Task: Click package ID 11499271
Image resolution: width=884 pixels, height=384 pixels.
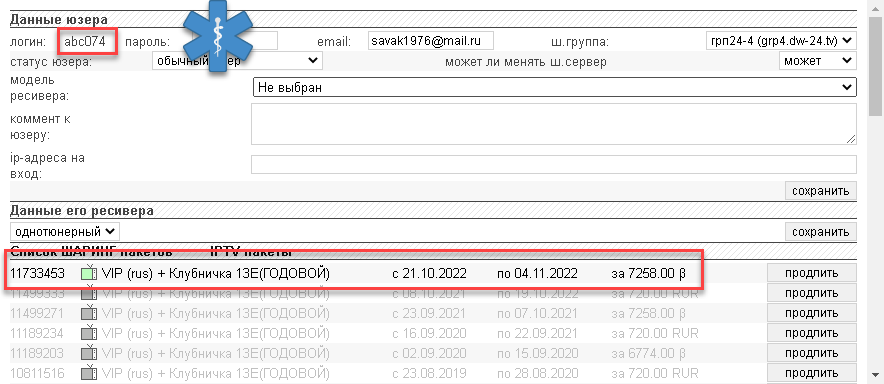Action: click(37, 314)
